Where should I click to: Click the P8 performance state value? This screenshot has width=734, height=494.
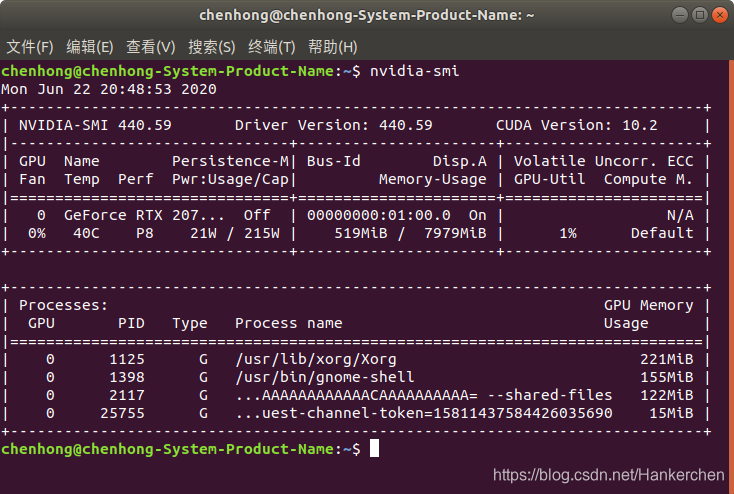click(145, 233)
